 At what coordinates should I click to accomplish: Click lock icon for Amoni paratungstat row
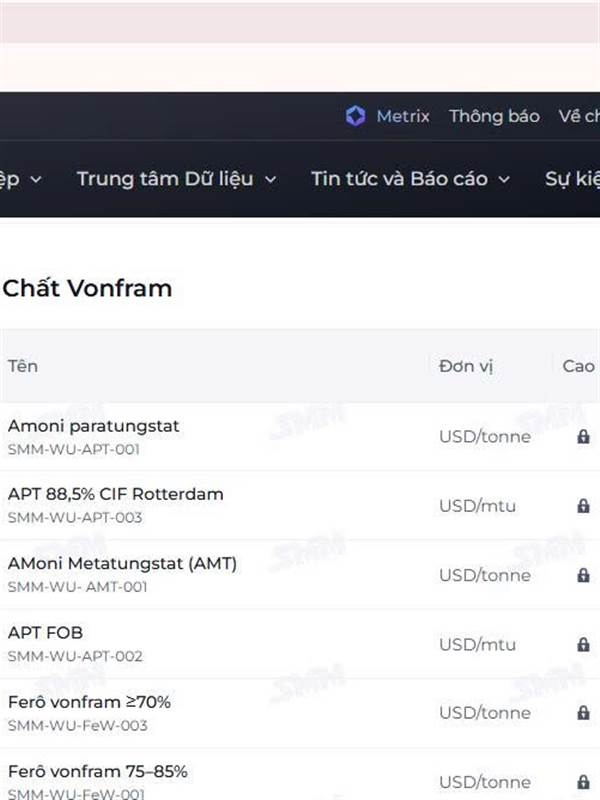583,437
